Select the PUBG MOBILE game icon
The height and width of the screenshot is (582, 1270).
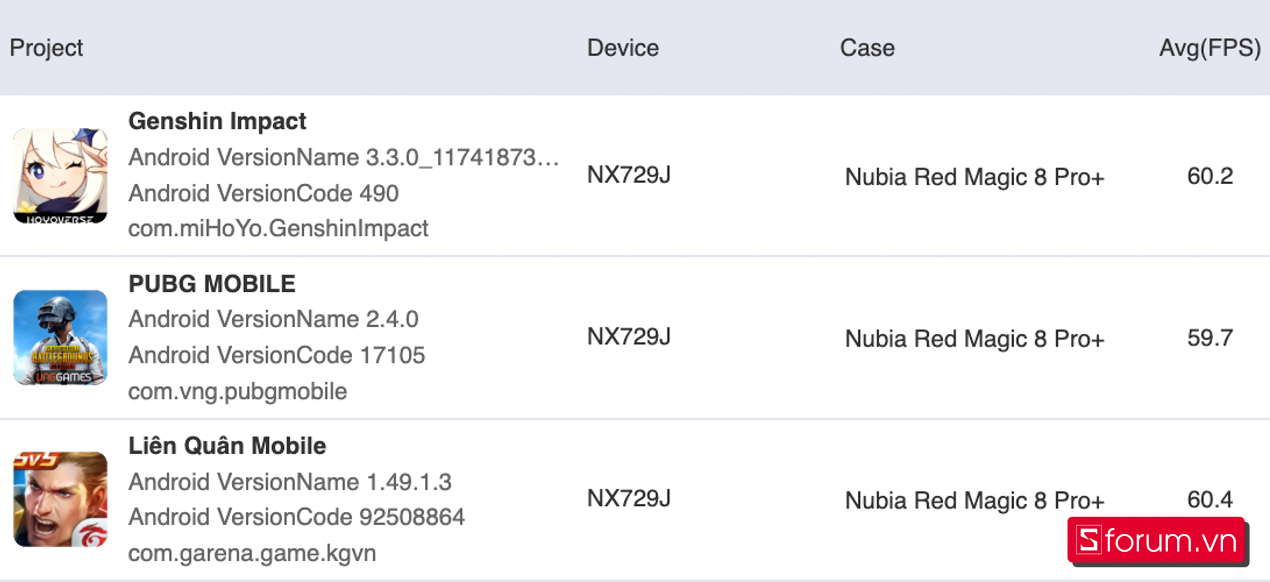[x=60, y=338]
